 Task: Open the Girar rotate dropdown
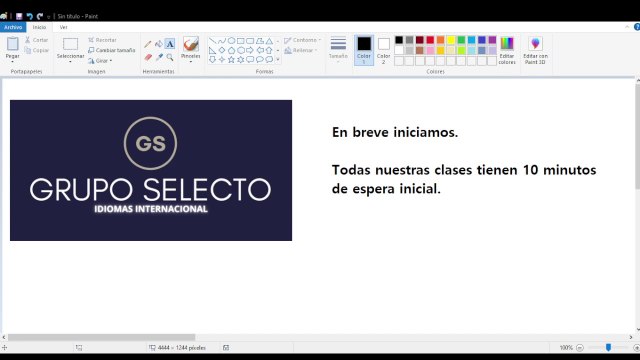pos(100,61)
